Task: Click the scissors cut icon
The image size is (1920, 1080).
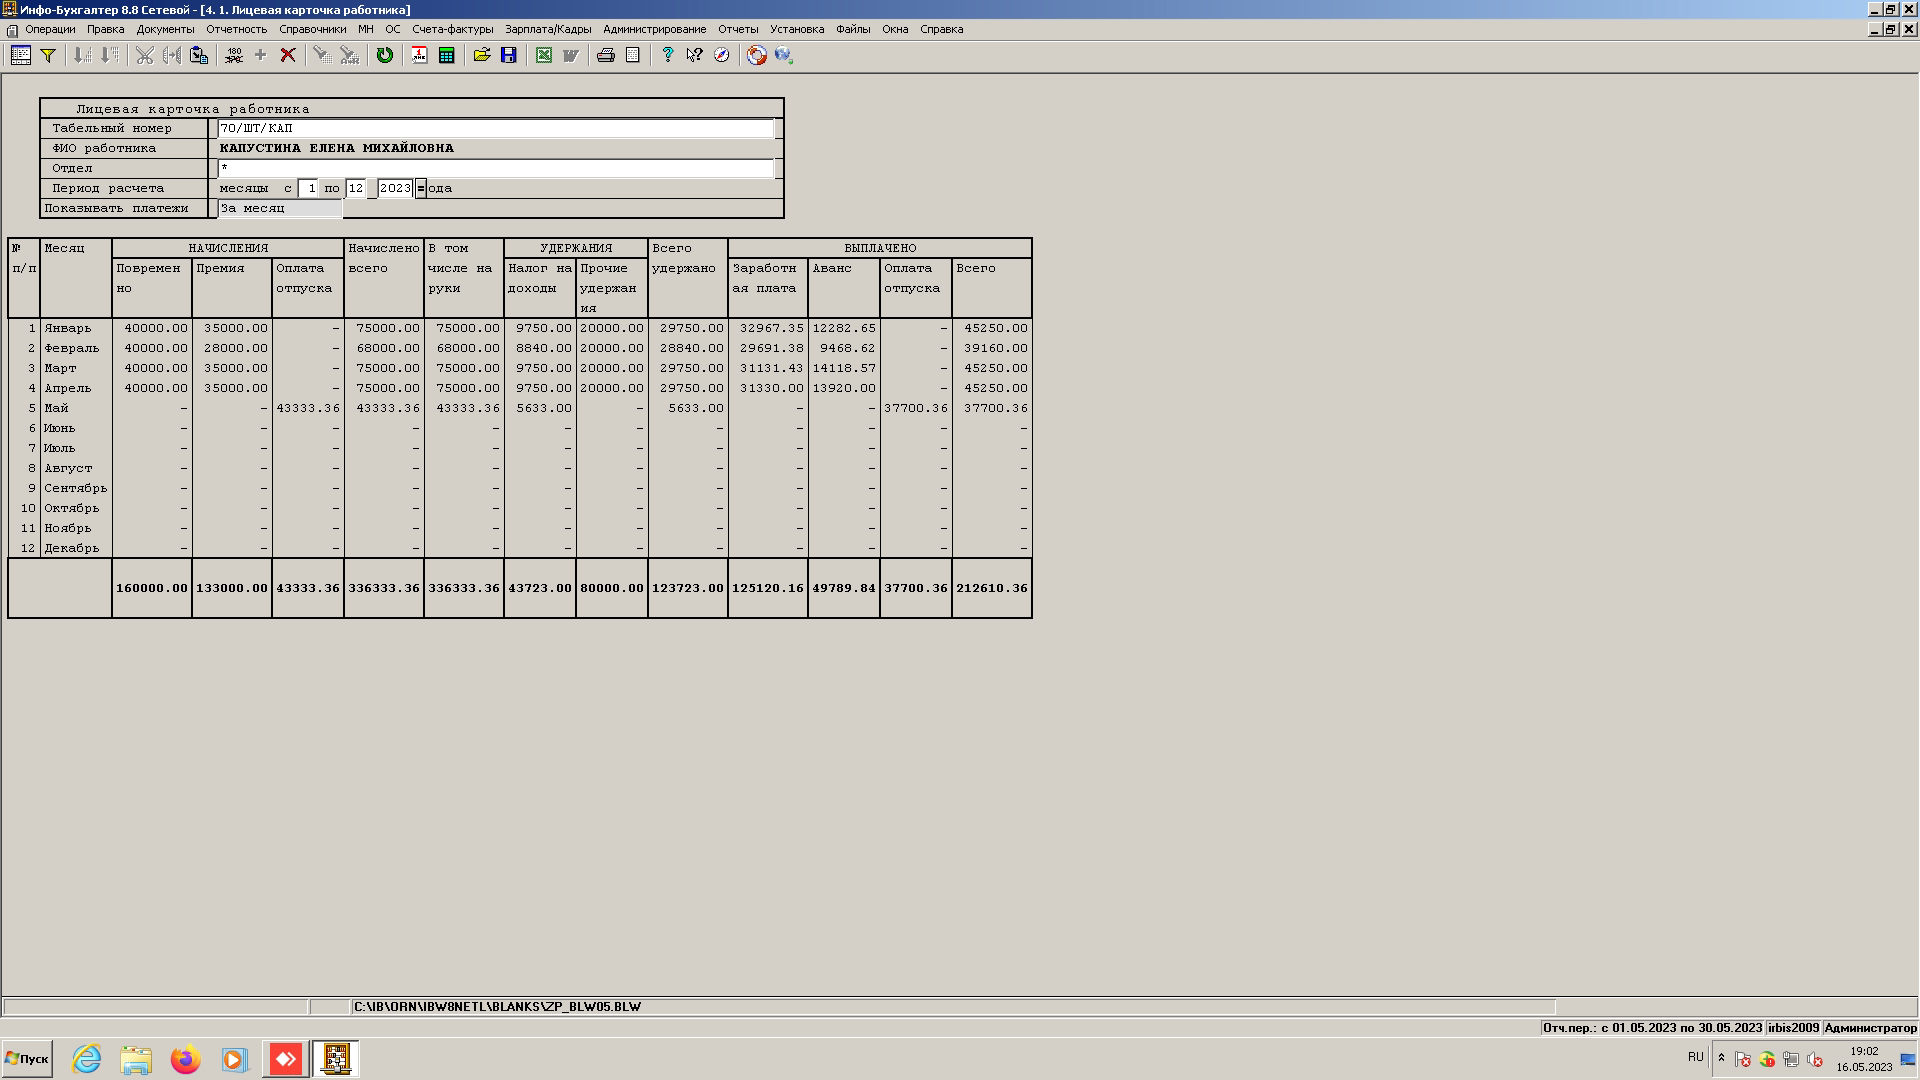Action: pos(145,55)
